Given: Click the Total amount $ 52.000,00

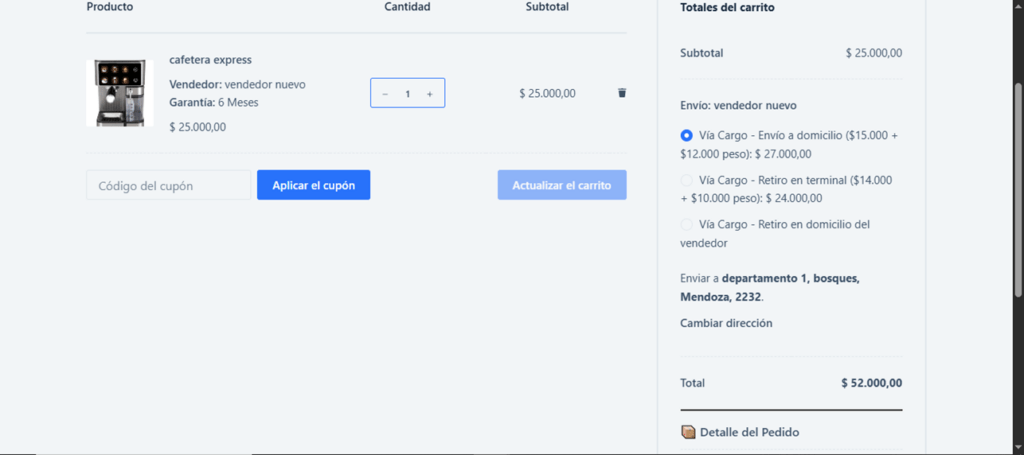Looking at the screenshot, I should pos(872,383).
